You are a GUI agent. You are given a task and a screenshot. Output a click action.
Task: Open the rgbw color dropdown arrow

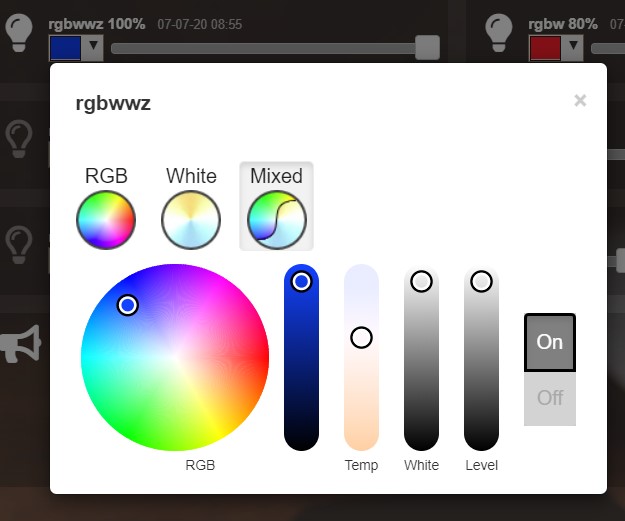pos(573,47)
